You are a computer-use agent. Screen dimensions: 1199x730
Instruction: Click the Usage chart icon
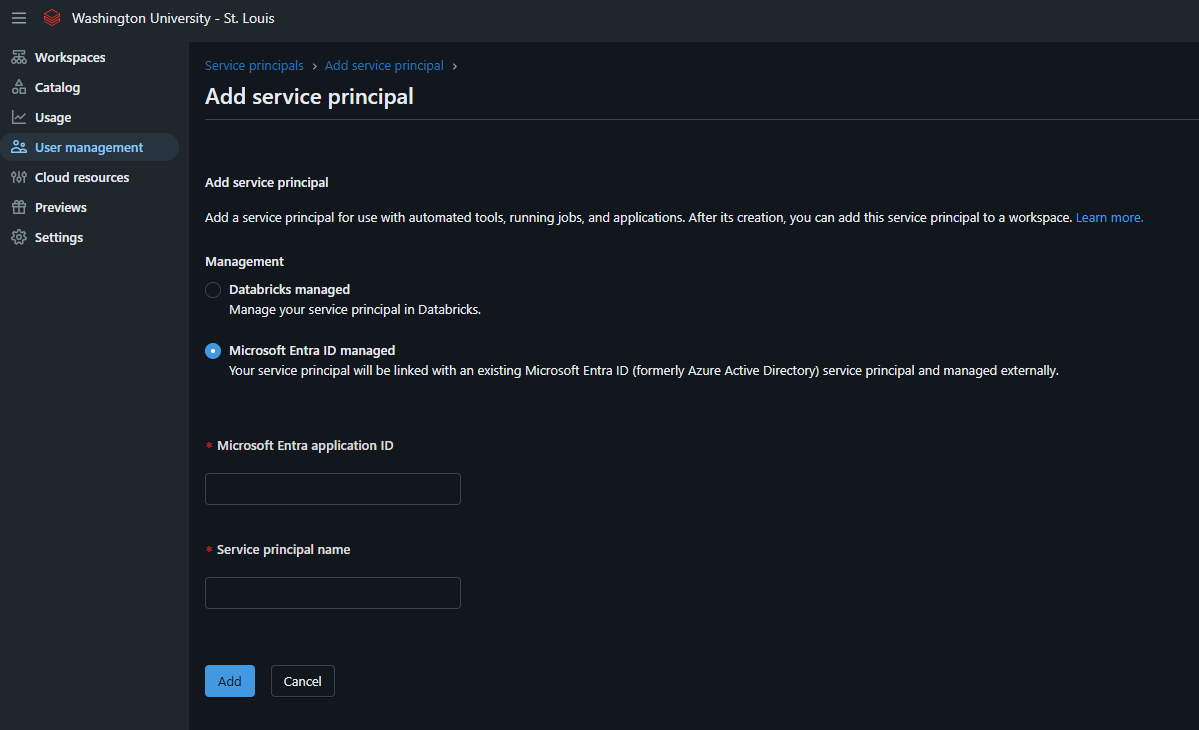19,117
